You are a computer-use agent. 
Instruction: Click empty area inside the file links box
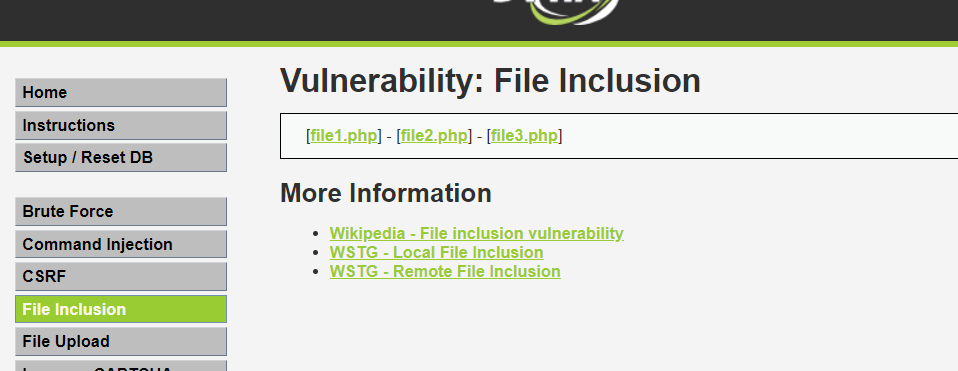click(758, 136)
